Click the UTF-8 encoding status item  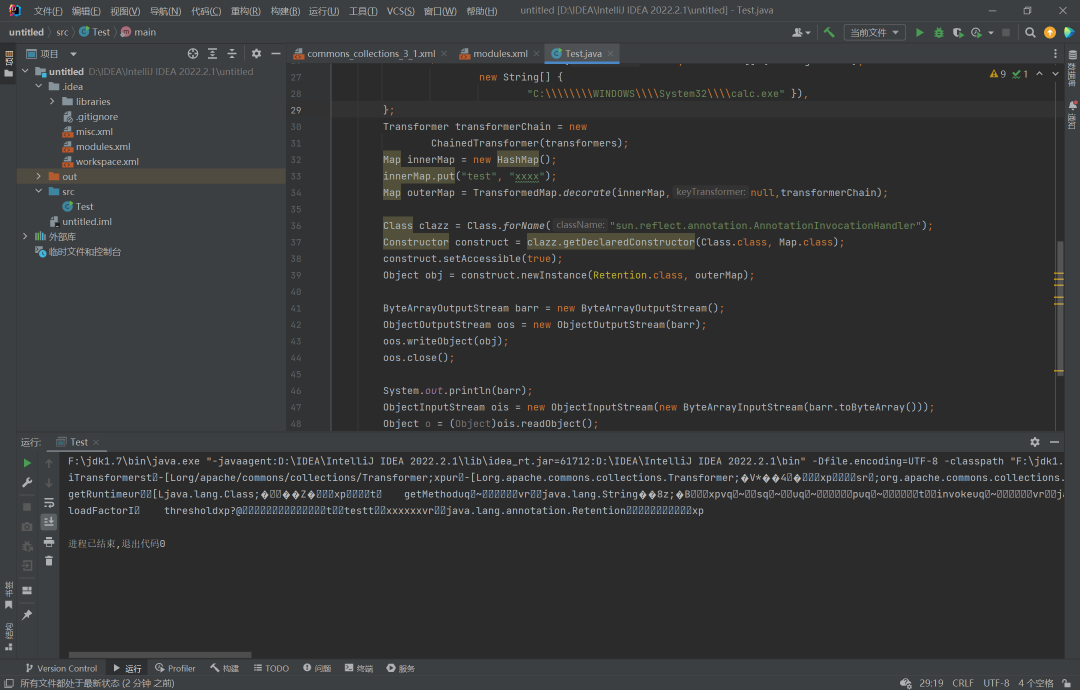(x=996, y=683)
